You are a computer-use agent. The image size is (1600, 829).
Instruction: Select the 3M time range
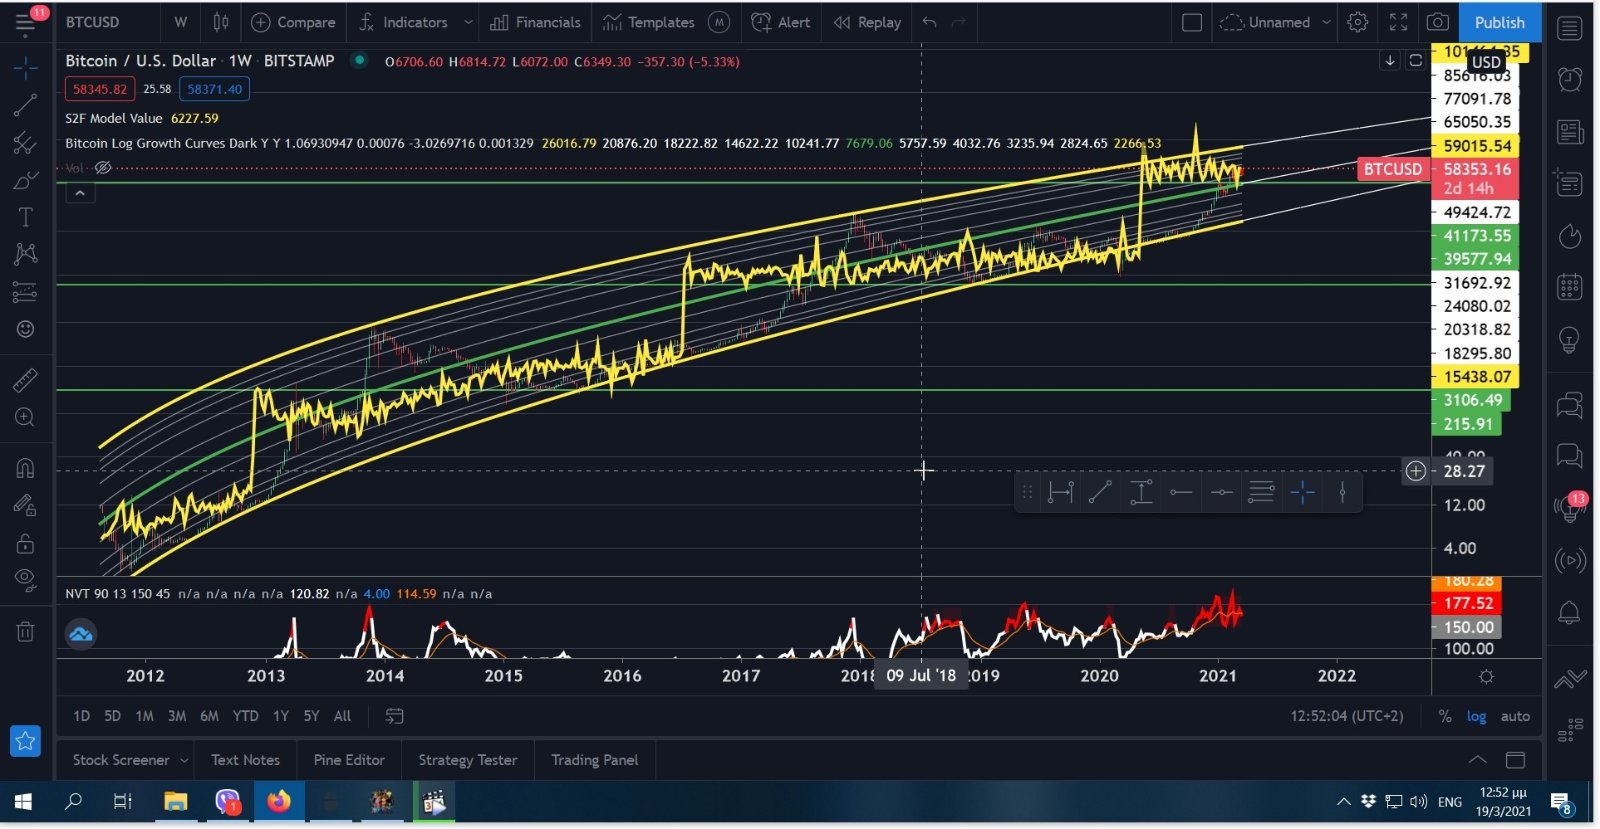tap(177, 716)
